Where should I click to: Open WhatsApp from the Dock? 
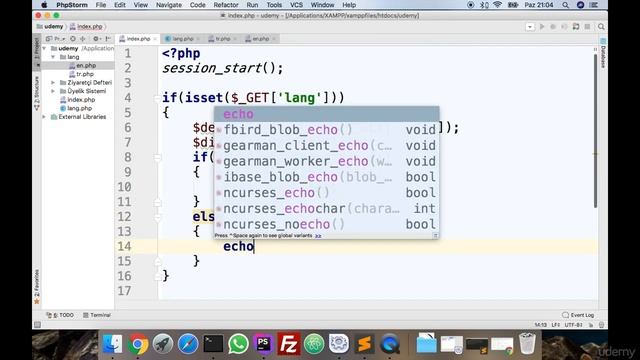(238, 344)
